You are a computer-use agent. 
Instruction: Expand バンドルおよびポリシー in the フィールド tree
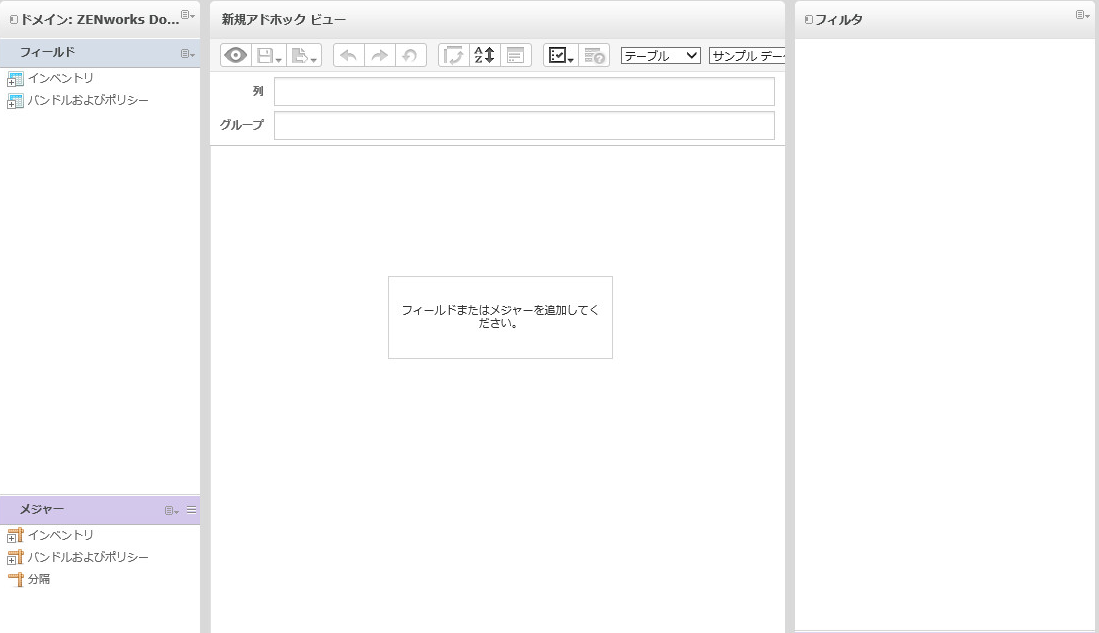[11, 104]
